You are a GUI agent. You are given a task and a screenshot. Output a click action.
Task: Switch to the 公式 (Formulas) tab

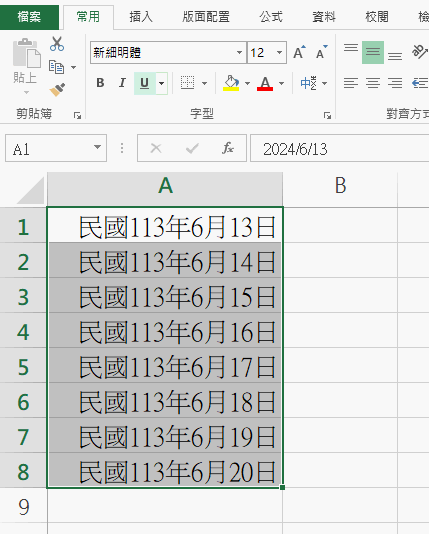(271, 17)
